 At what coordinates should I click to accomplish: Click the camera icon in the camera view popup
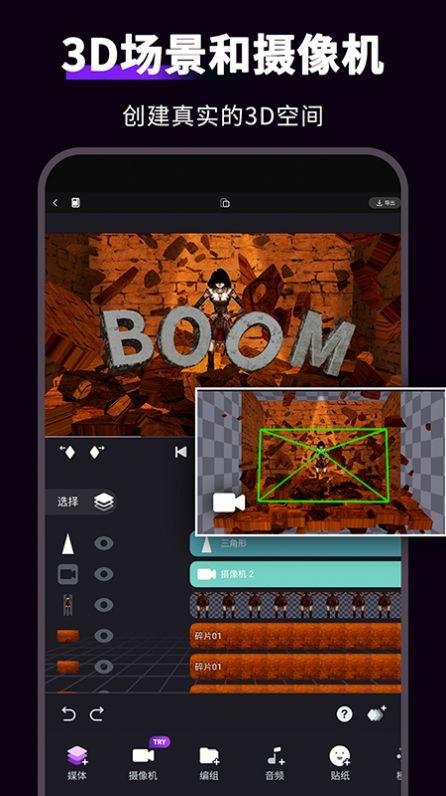point(228,503)
